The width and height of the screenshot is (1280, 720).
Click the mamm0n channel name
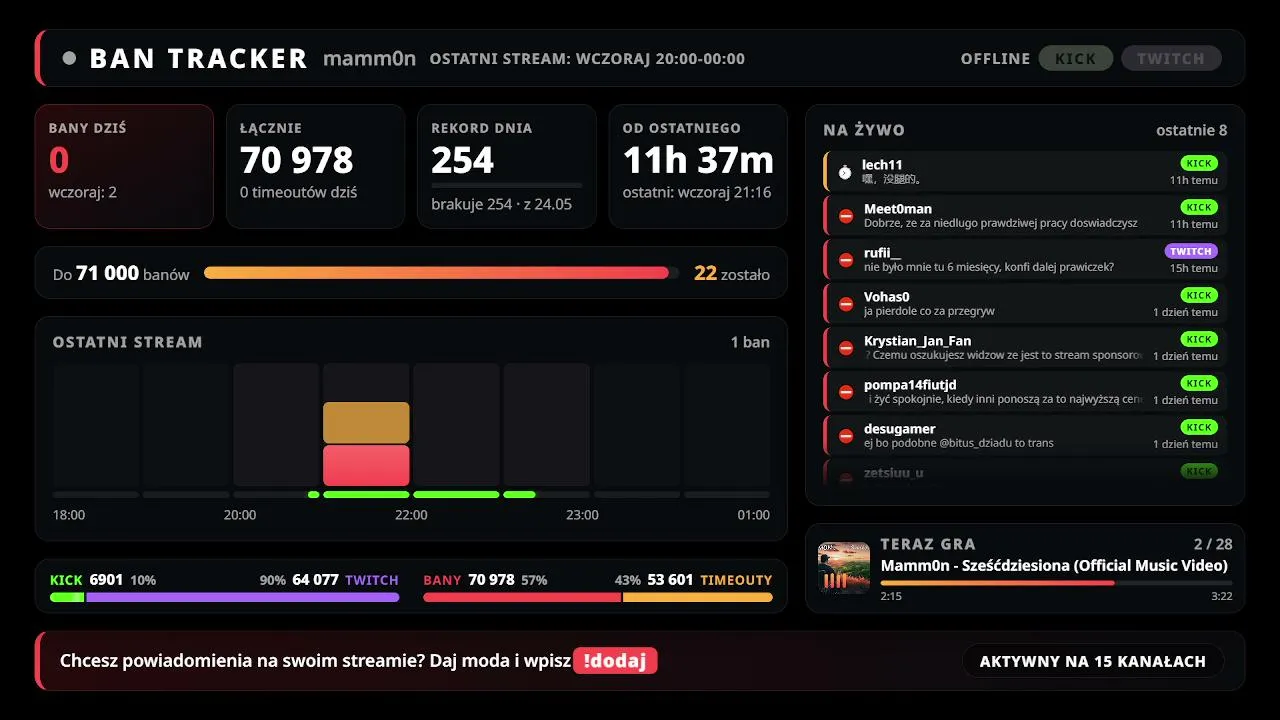coord(369,58)
